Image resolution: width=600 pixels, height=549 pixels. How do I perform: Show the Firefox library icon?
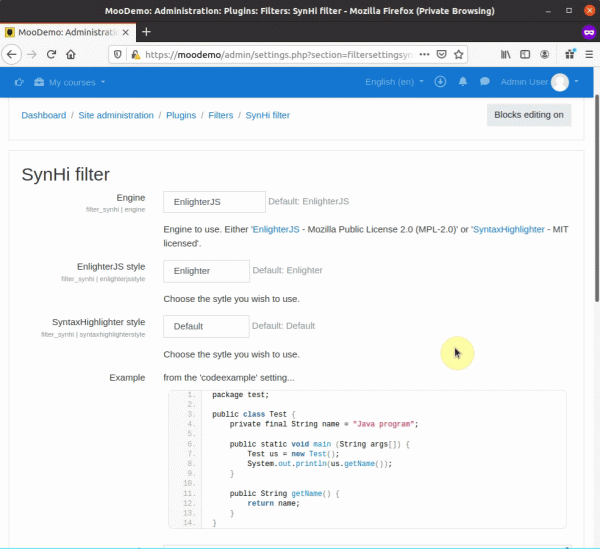pos(505,54)
